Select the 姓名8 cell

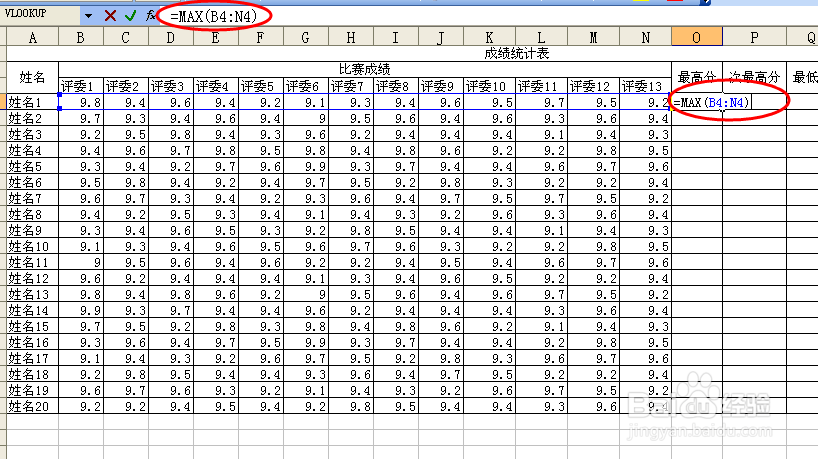[32, 214]
